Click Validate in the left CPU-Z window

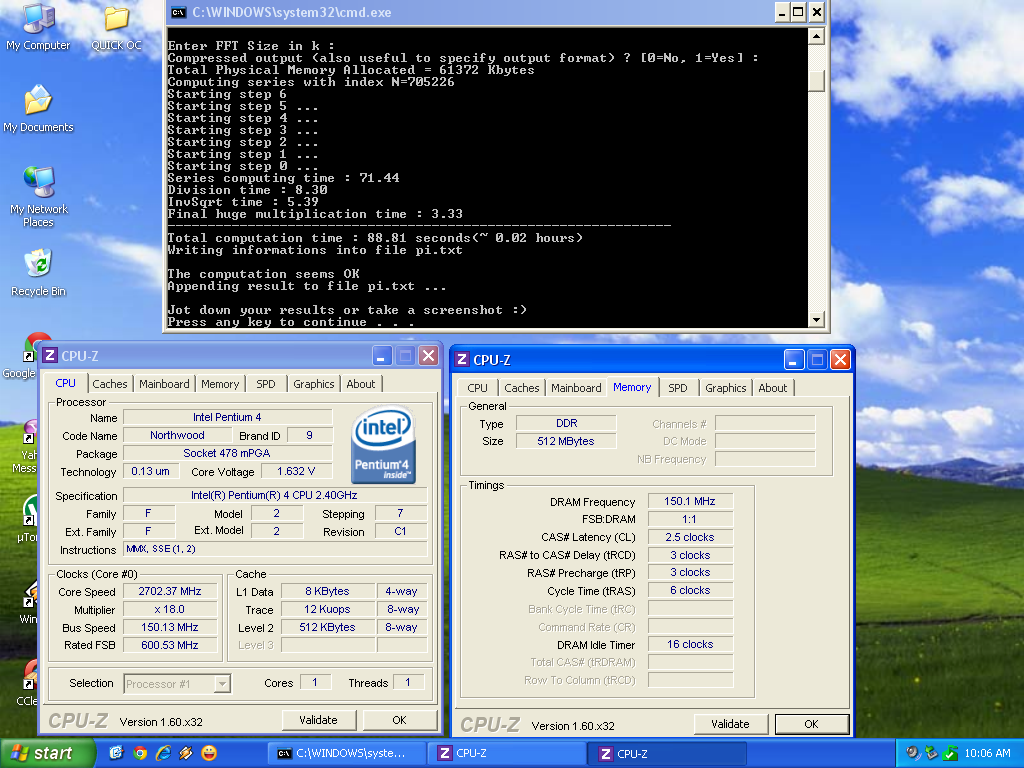coord(319,720)
